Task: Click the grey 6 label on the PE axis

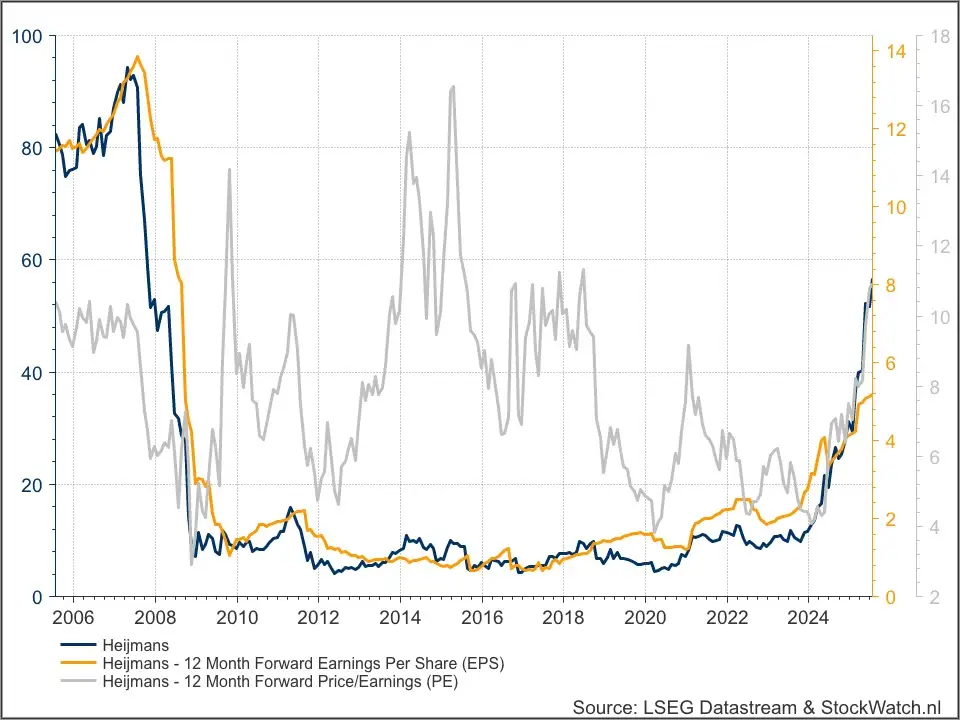Action: click(x=935, y=457)
